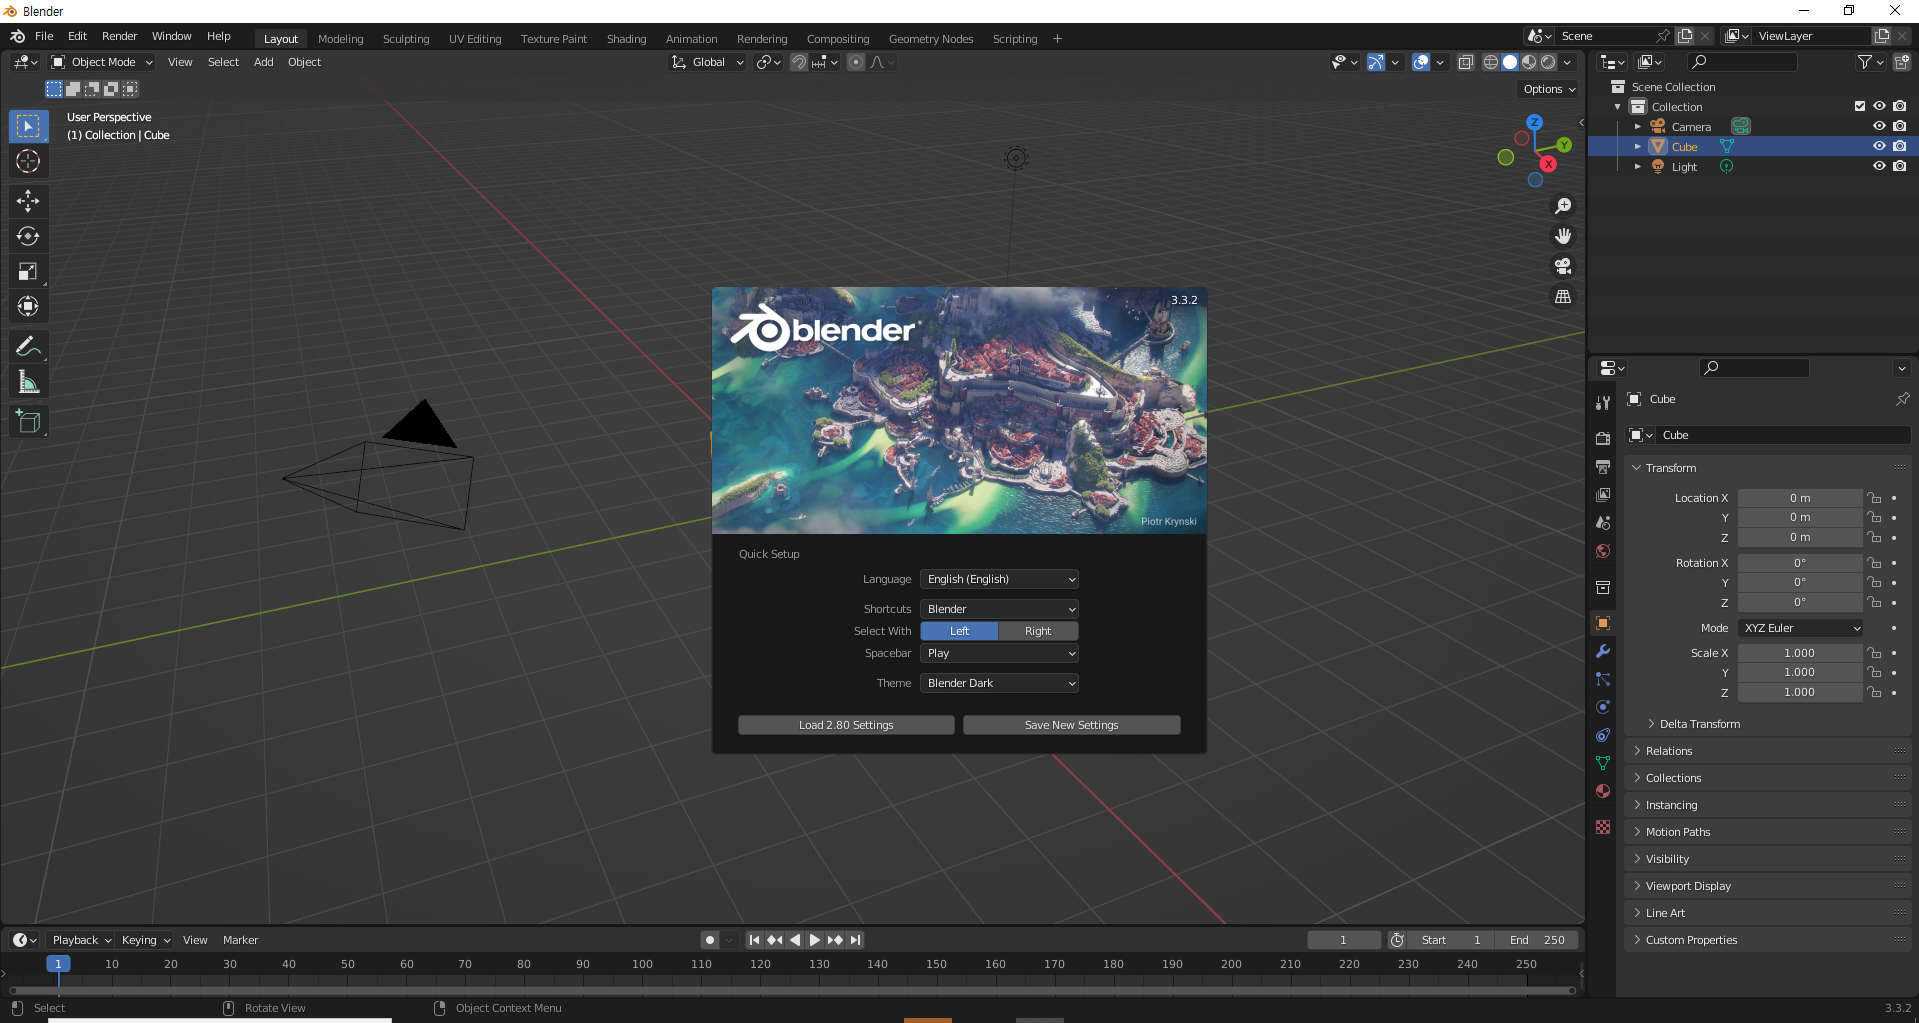Click Save New Settings button
The height and width of the screenshot is (1023, 1919).
pyautogui.click(x=1071, y=725)
